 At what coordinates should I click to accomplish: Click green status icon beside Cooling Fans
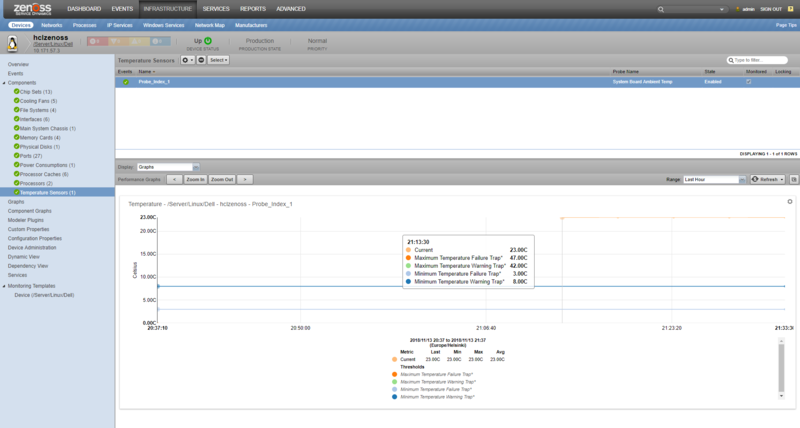point(16,101)
